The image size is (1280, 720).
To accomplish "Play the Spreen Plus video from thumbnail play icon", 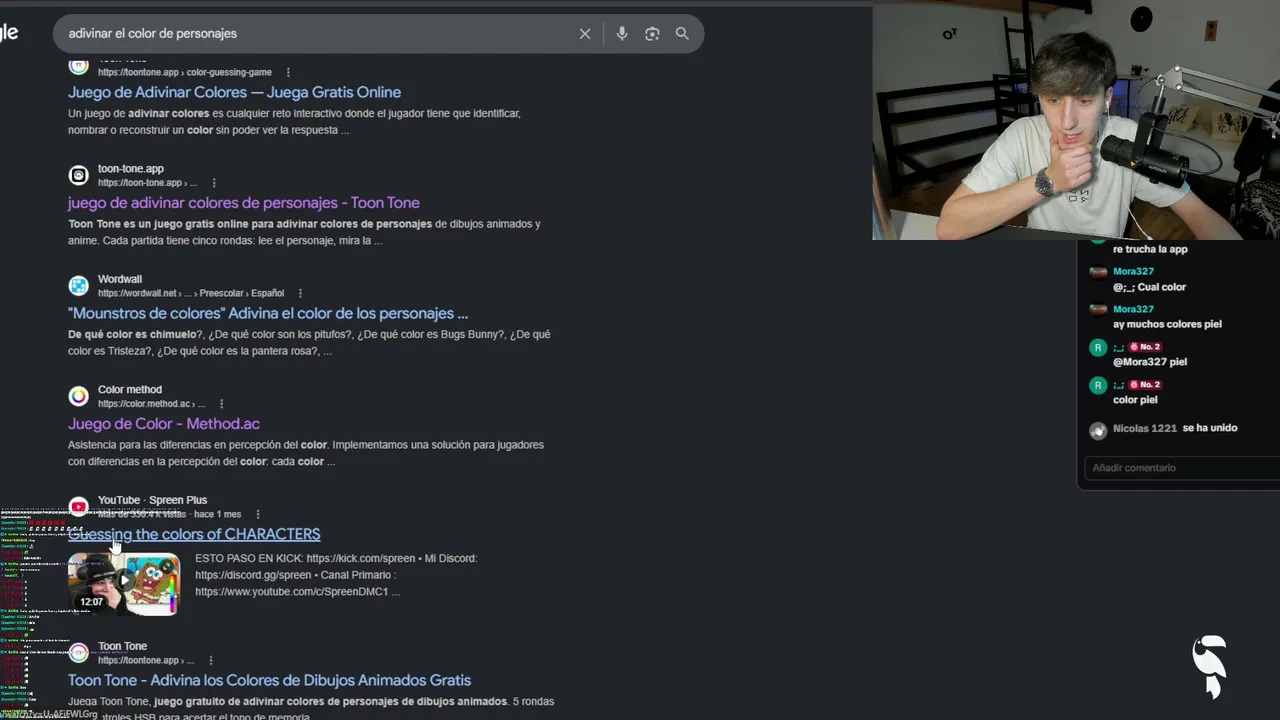I will [x=124, y=580].
